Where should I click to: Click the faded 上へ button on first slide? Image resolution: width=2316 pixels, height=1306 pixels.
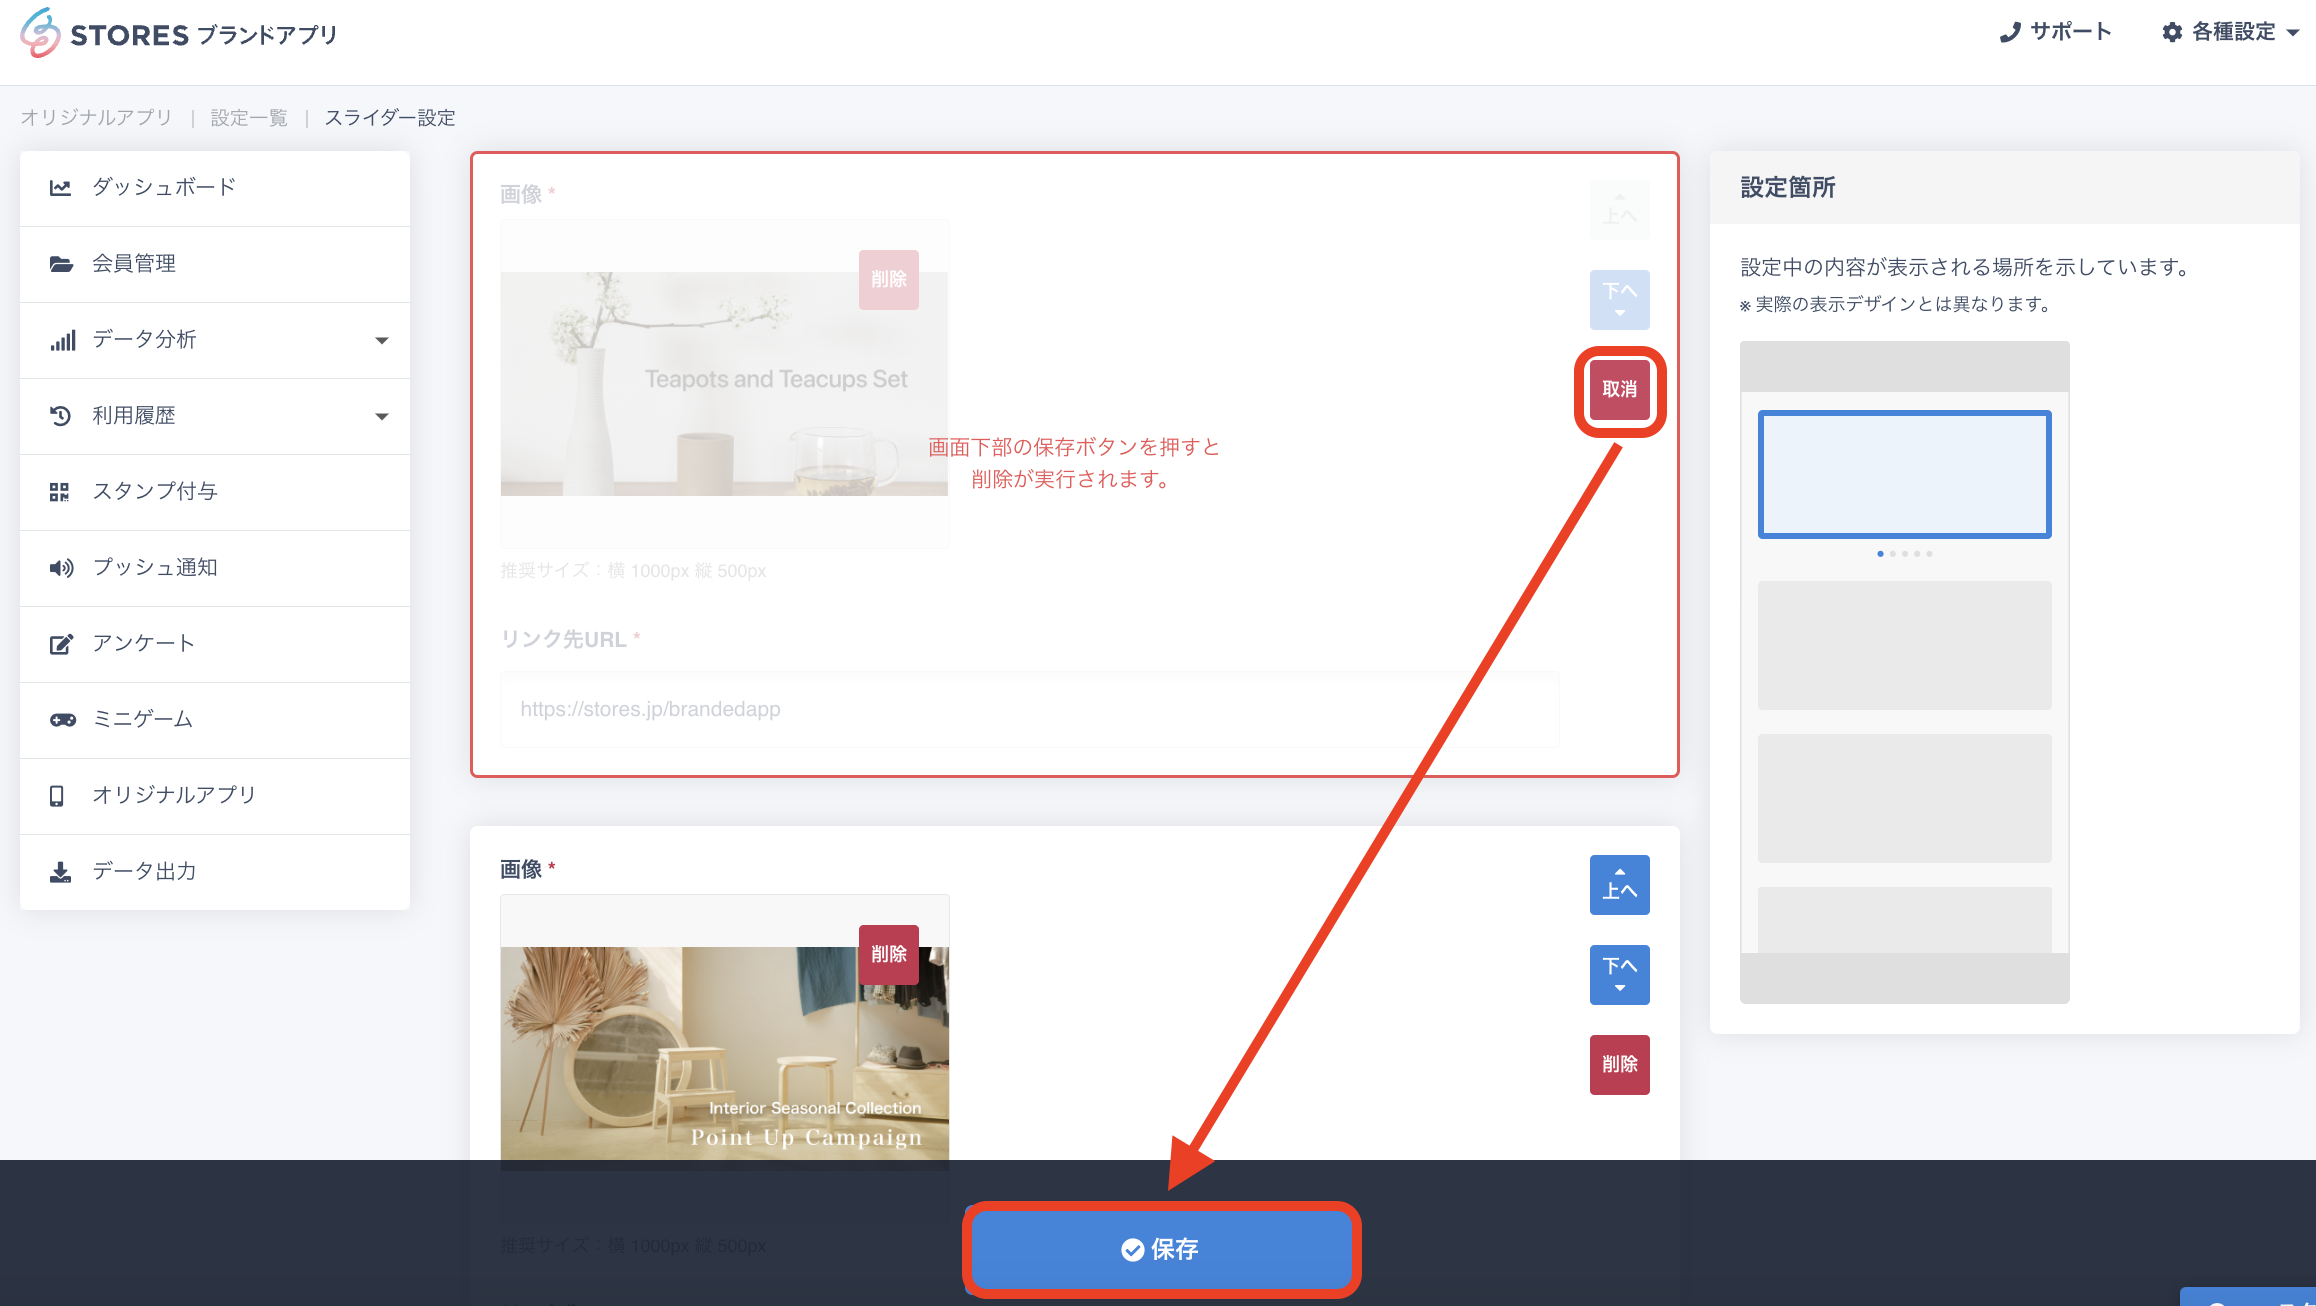[1620, 210]
